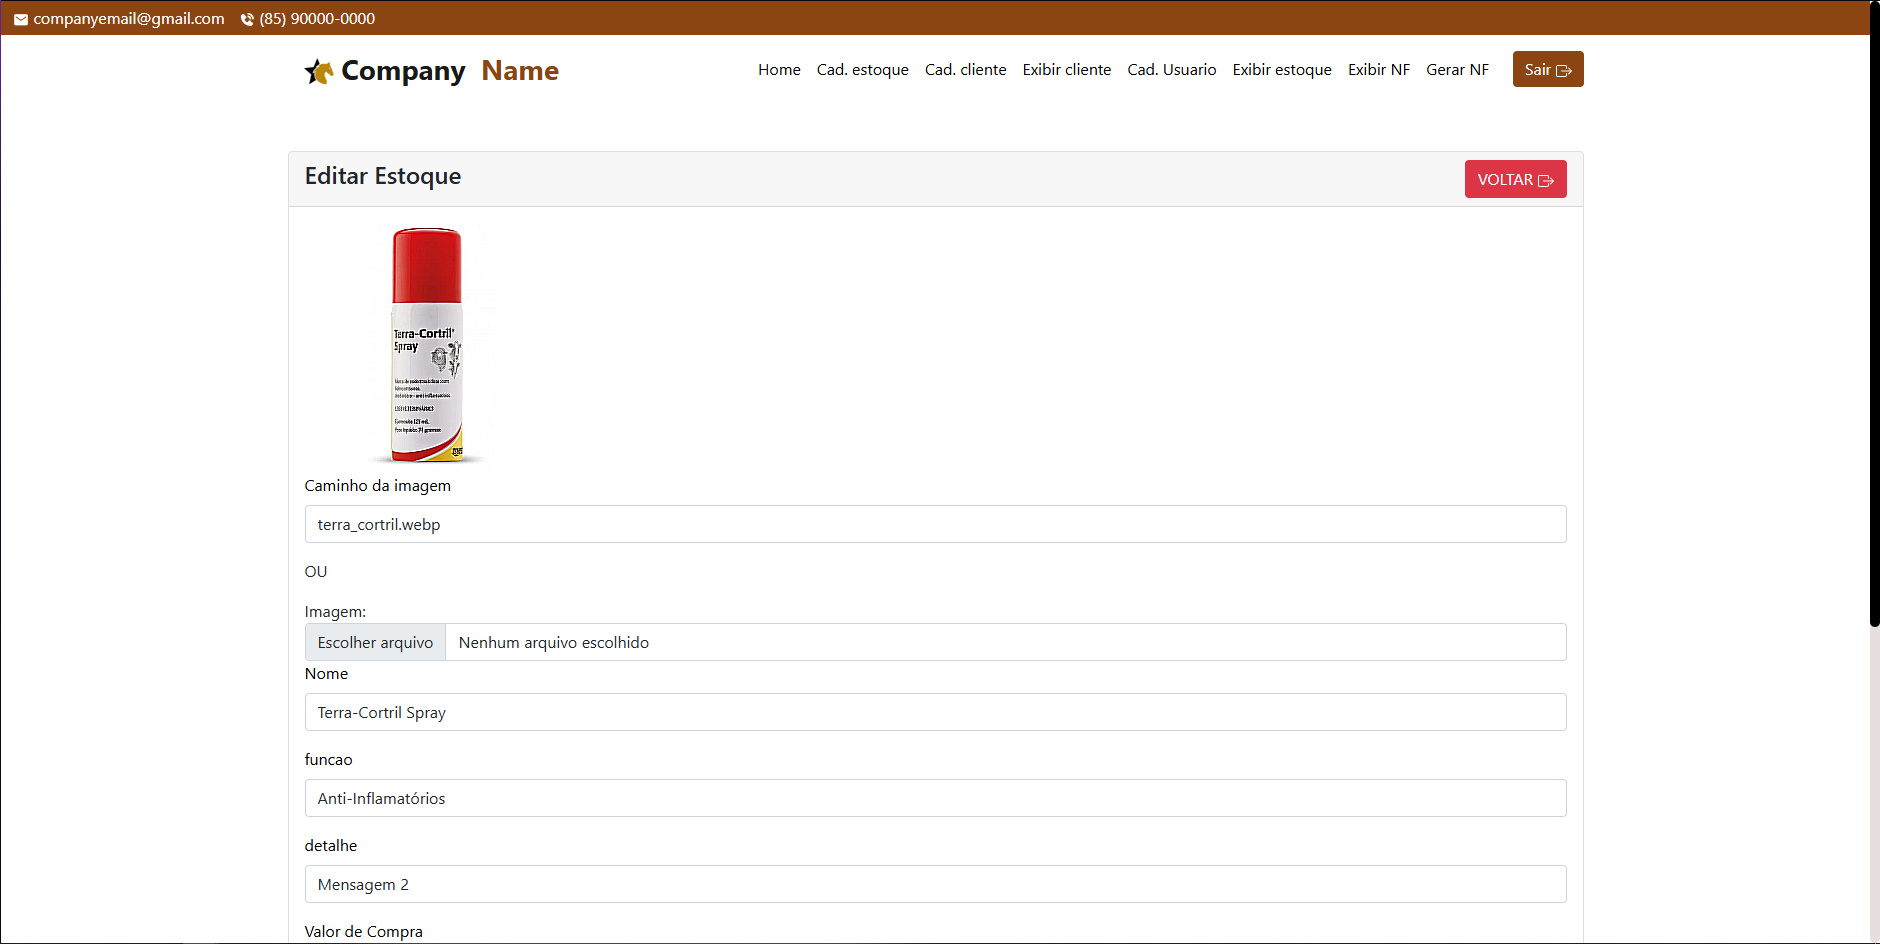Focus the detalhe input field
The image size is (1880, 944).
click(935, 884)
